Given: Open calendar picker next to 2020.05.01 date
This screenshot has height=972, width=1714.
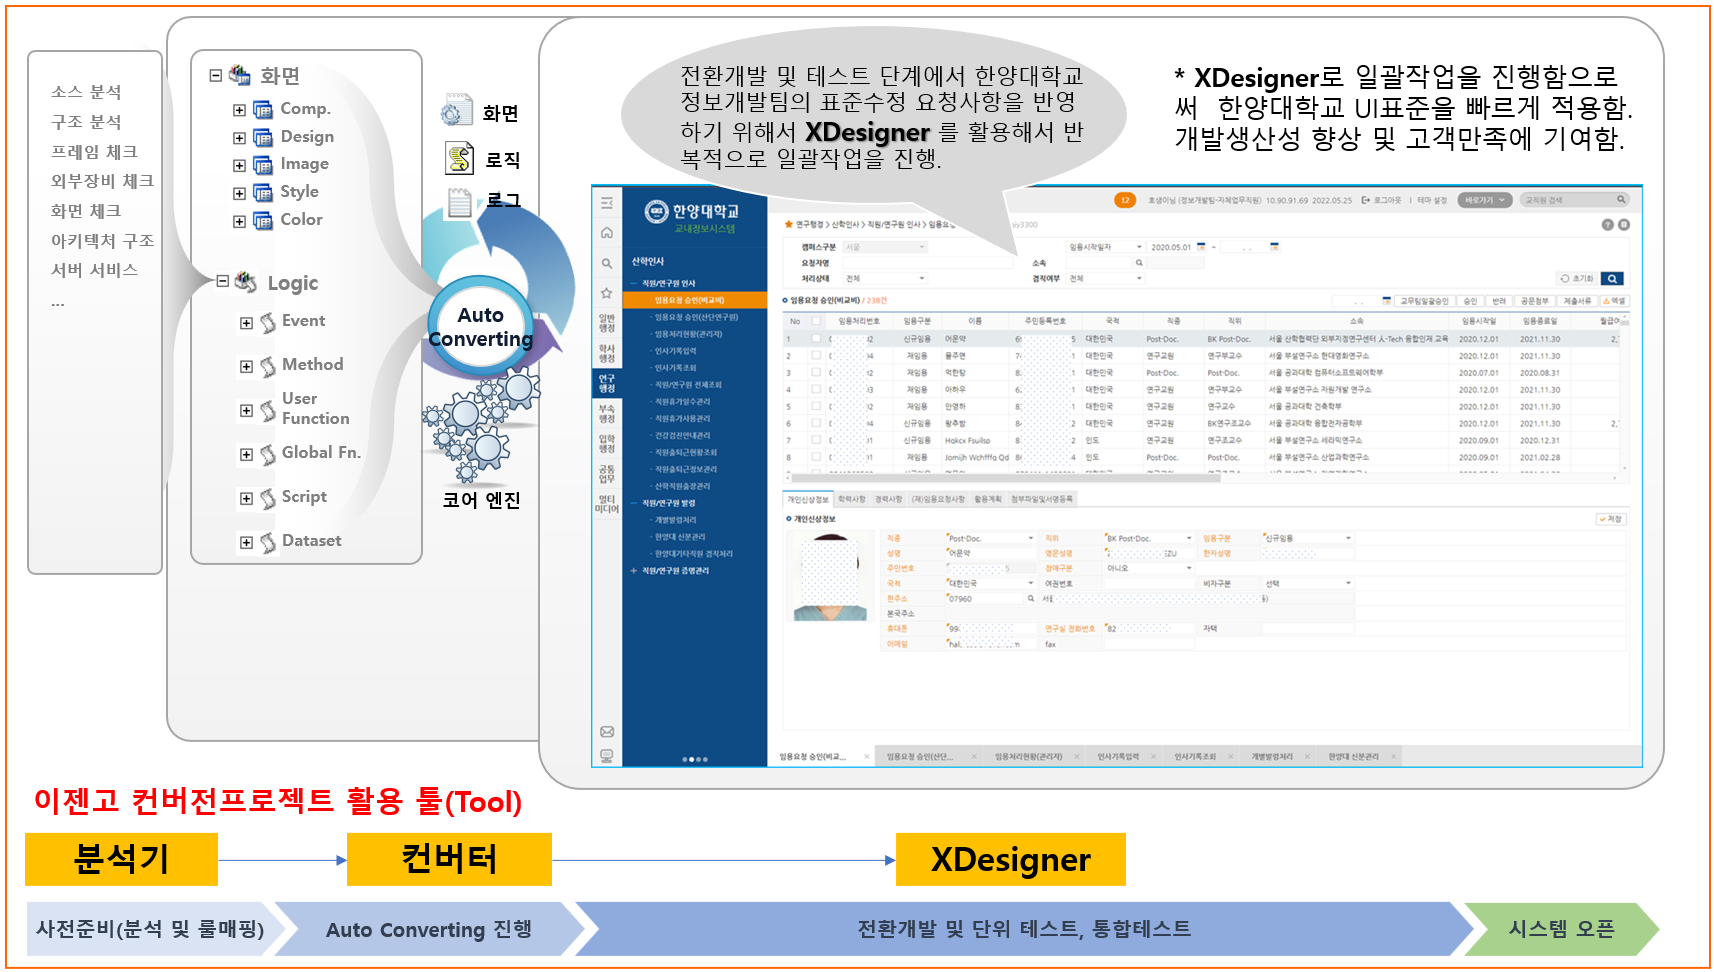Looking at the screenshot, I should point(1201,246).
